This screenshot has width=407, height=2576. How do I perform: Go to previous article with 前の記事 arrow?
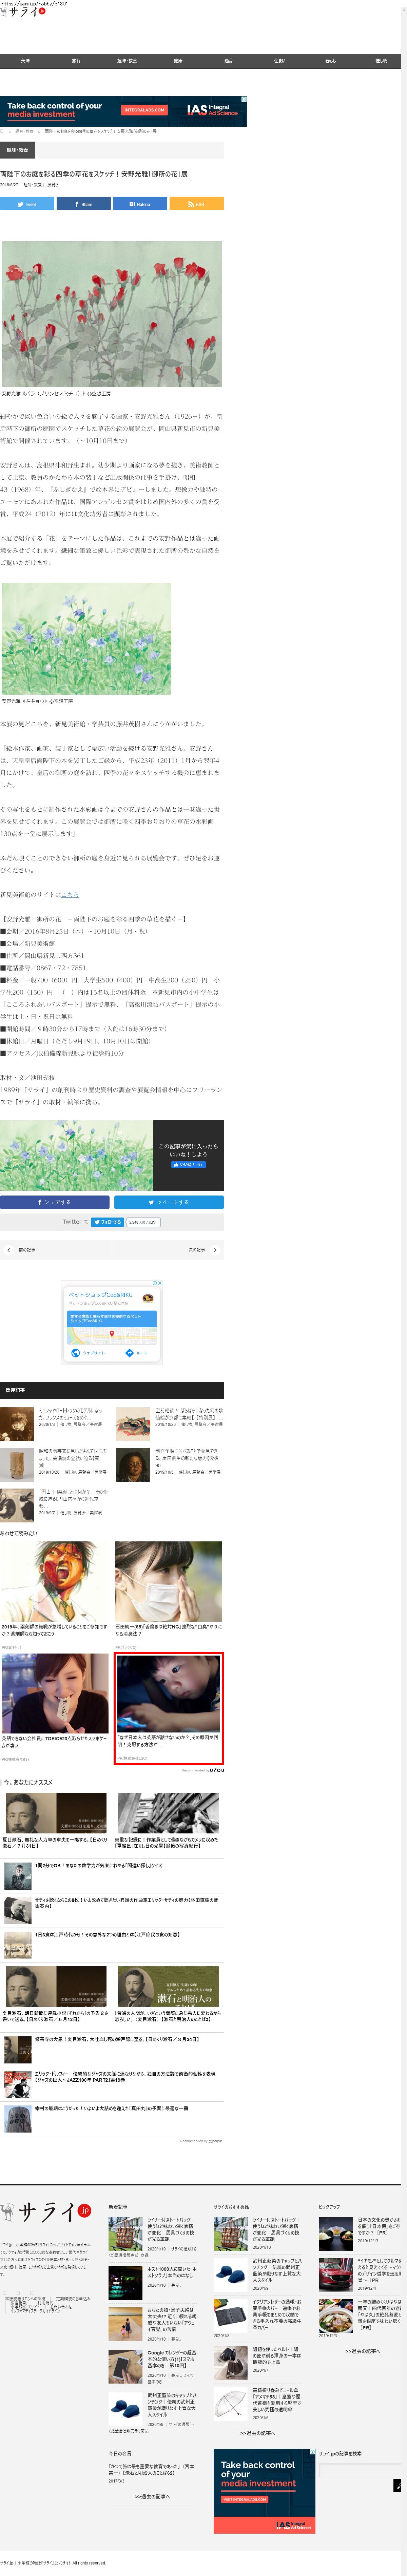pyautogui.click(x=9, y=1250)
